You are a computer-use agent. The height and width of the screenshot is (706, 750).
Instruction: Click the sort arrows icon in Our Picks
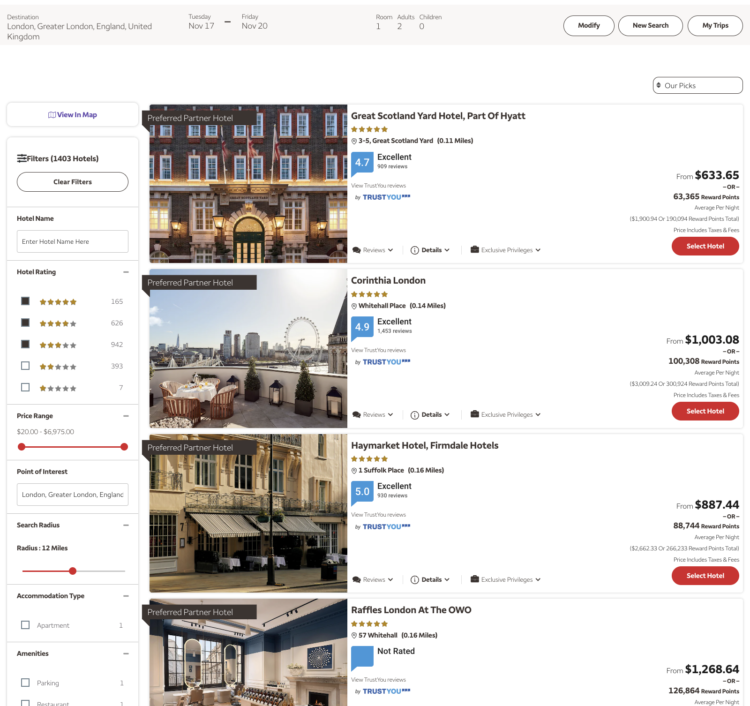659,86
